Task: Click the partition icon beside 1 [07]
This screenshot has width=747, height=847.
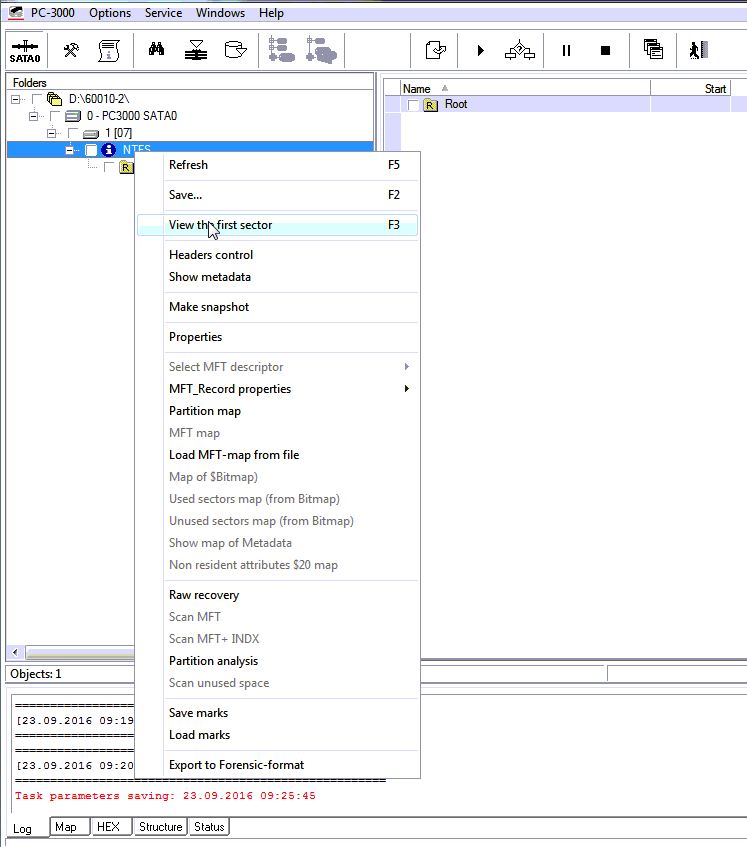Action: coord(91,133)
